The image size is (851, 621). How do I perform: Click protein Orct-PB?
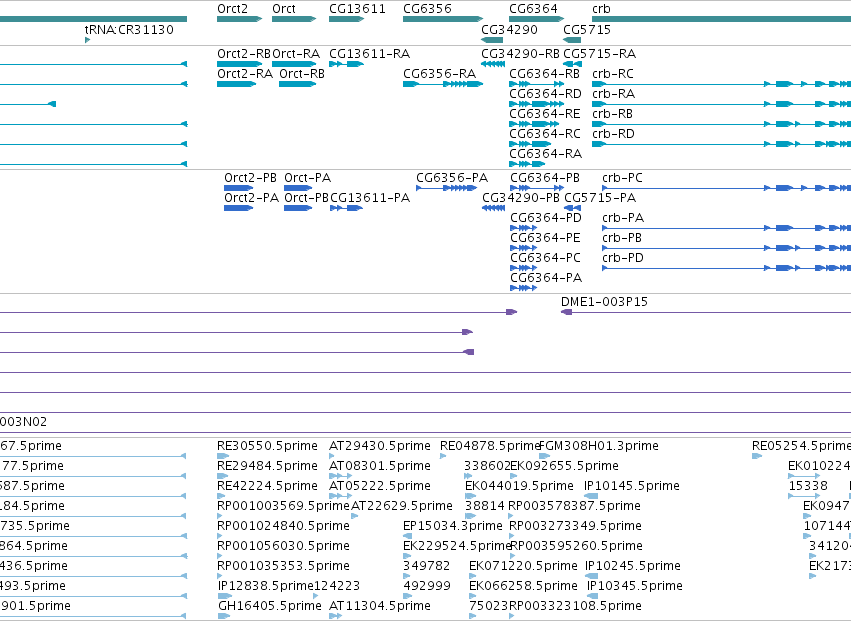tap(306, 198)
